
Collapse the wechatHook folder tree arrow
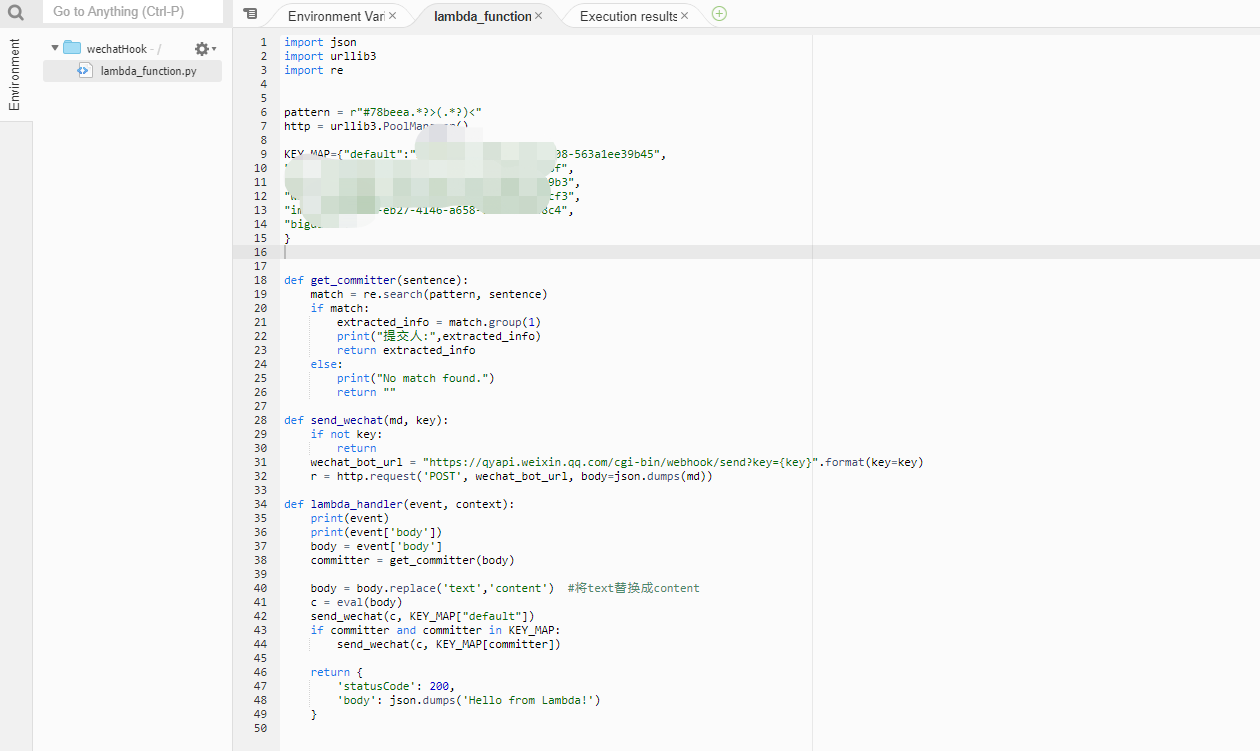(x=55, y=48)
